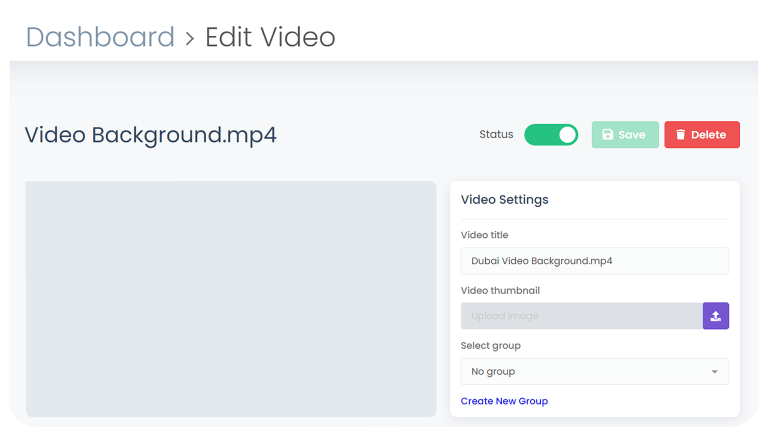Click the gray video preview area

click(x=231, y=298)
